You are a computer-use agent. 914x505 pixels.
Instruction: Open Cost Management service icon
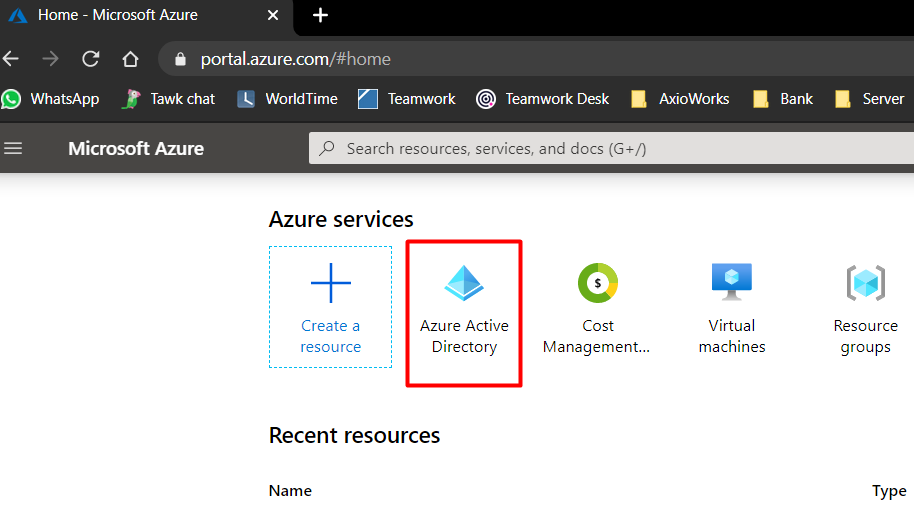[x=598, y=283]
